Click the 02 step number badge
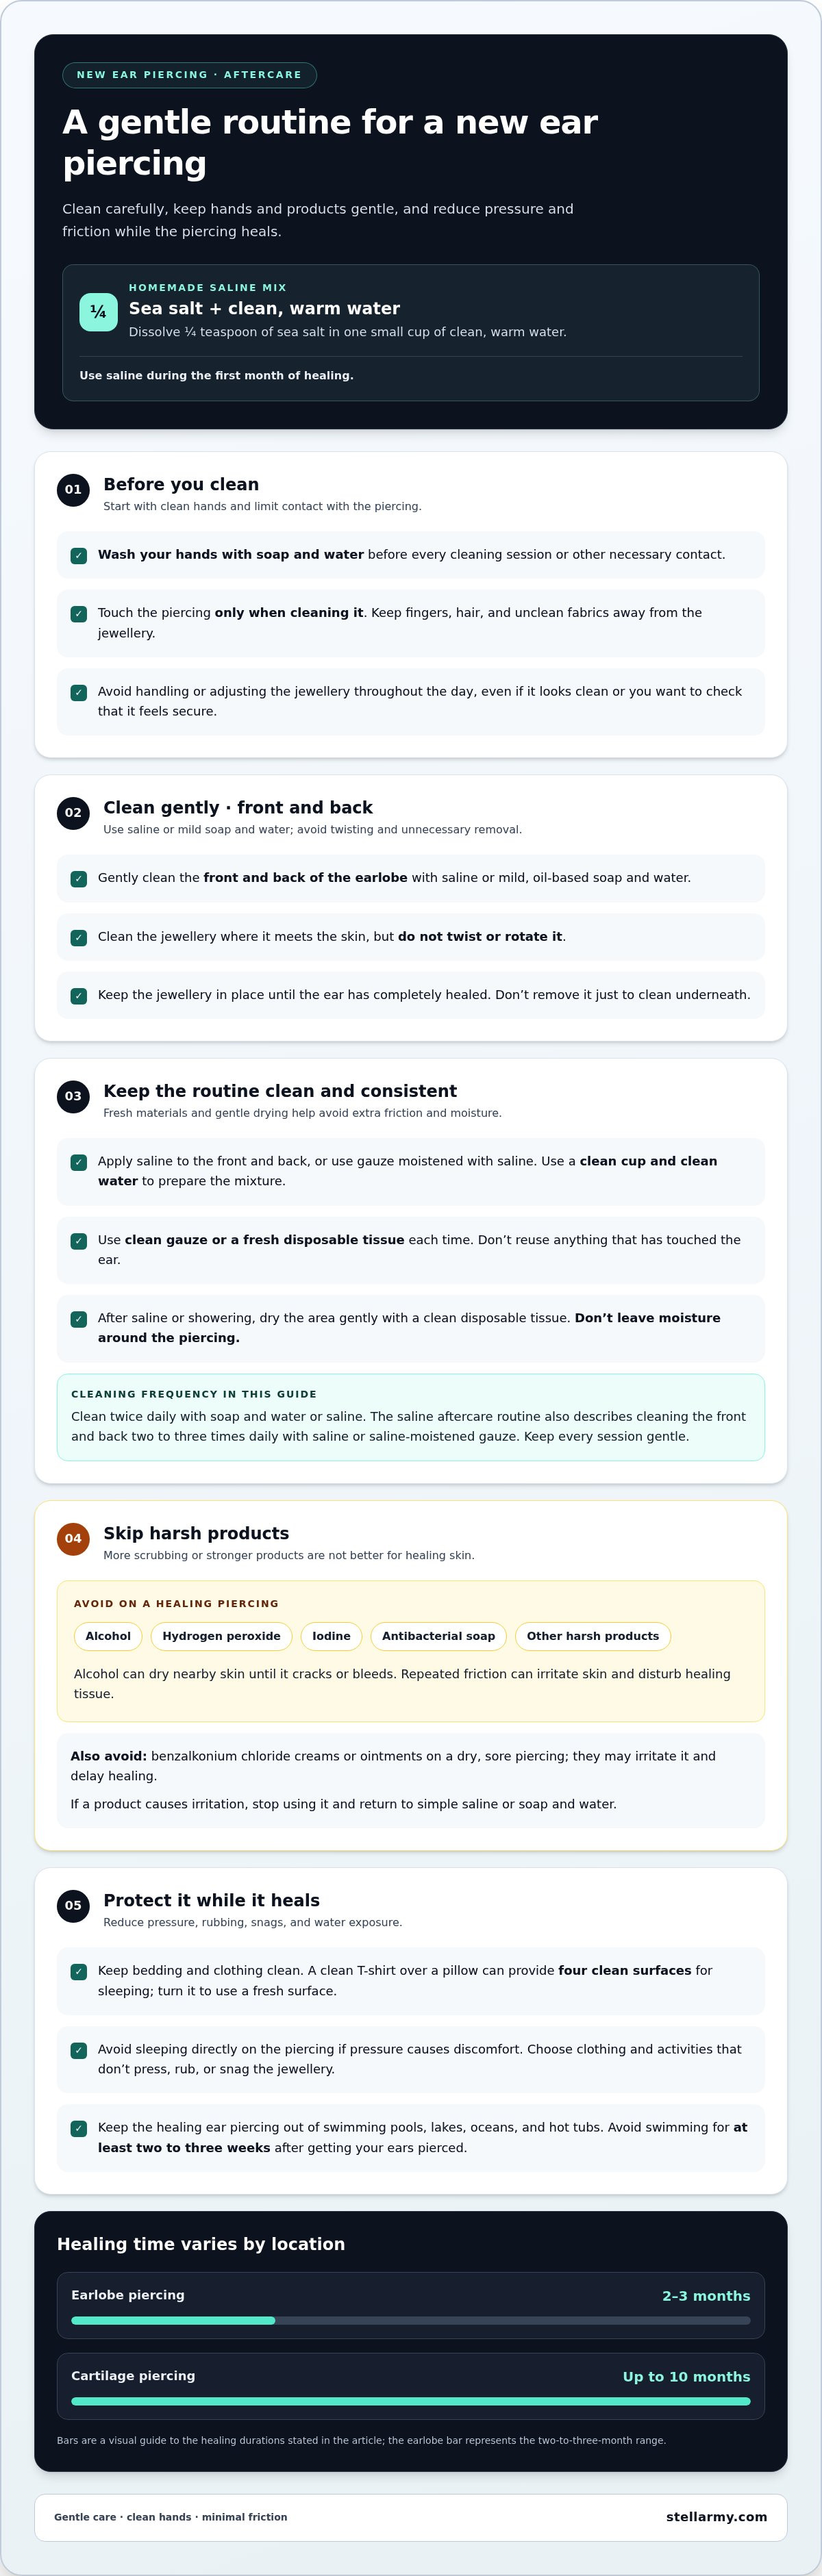 [73, 813]
